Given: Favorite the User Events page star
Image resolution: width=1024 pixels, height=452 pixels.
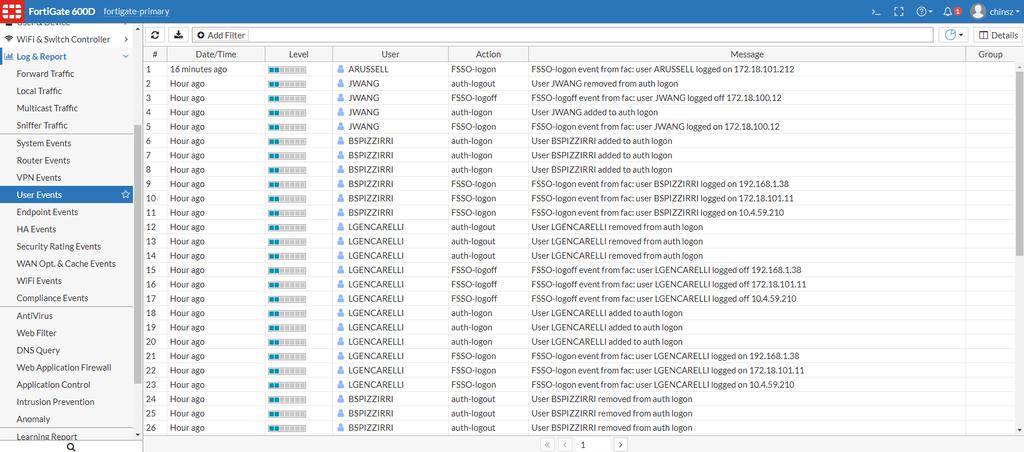Looking at the screenshot, I should pos(125,195).
